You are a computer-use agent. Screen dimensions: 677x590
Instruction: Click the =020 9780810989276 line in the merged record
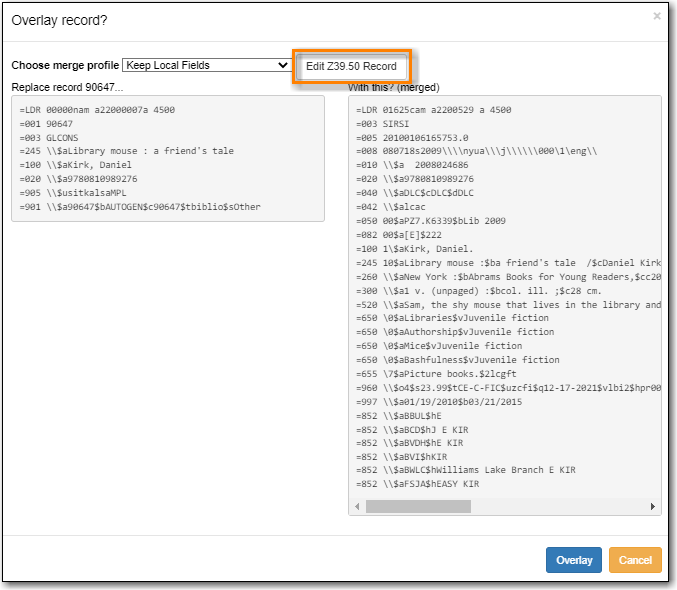(414, 179)
